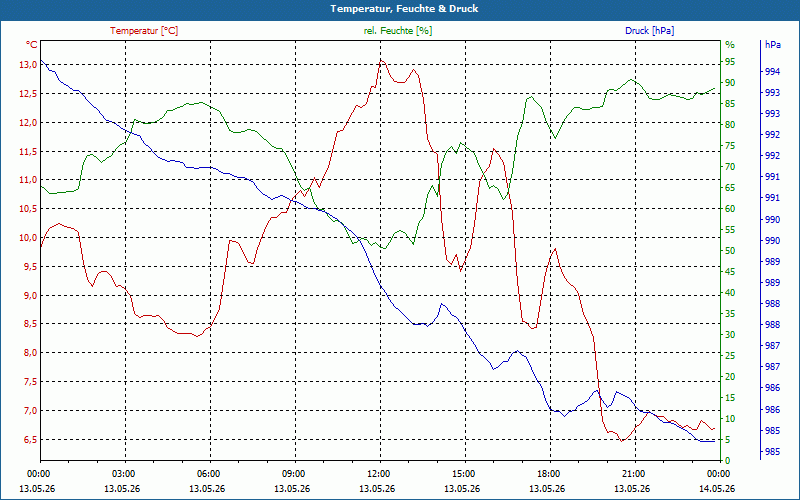Screen dimensions: 800x500
Task: Click the °C unit label on the temperature axis
Action: point(32,45)
